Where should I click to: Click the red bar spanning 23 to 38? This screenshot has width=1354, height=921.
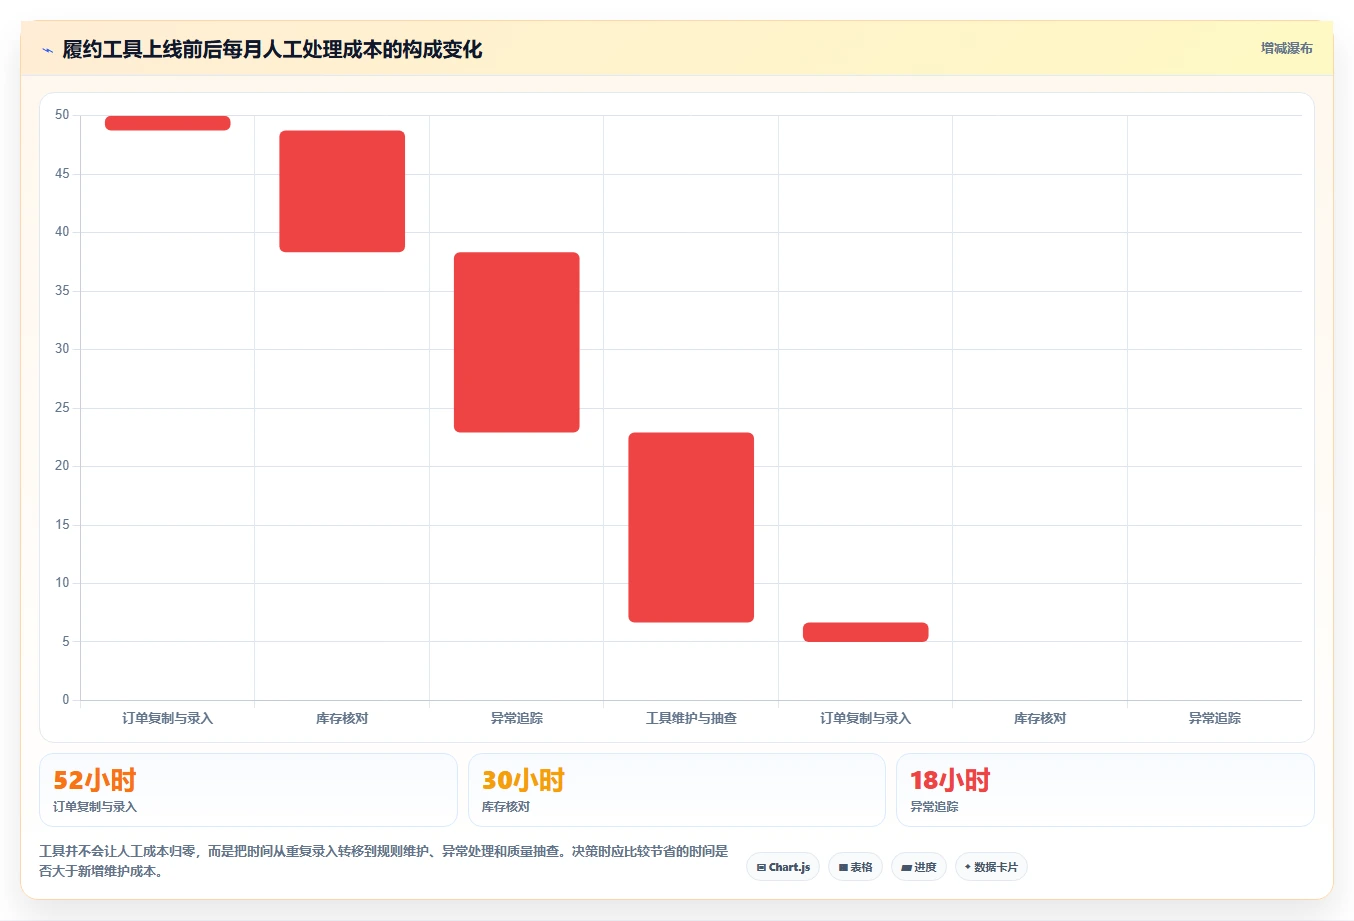[x=517, y=342]
